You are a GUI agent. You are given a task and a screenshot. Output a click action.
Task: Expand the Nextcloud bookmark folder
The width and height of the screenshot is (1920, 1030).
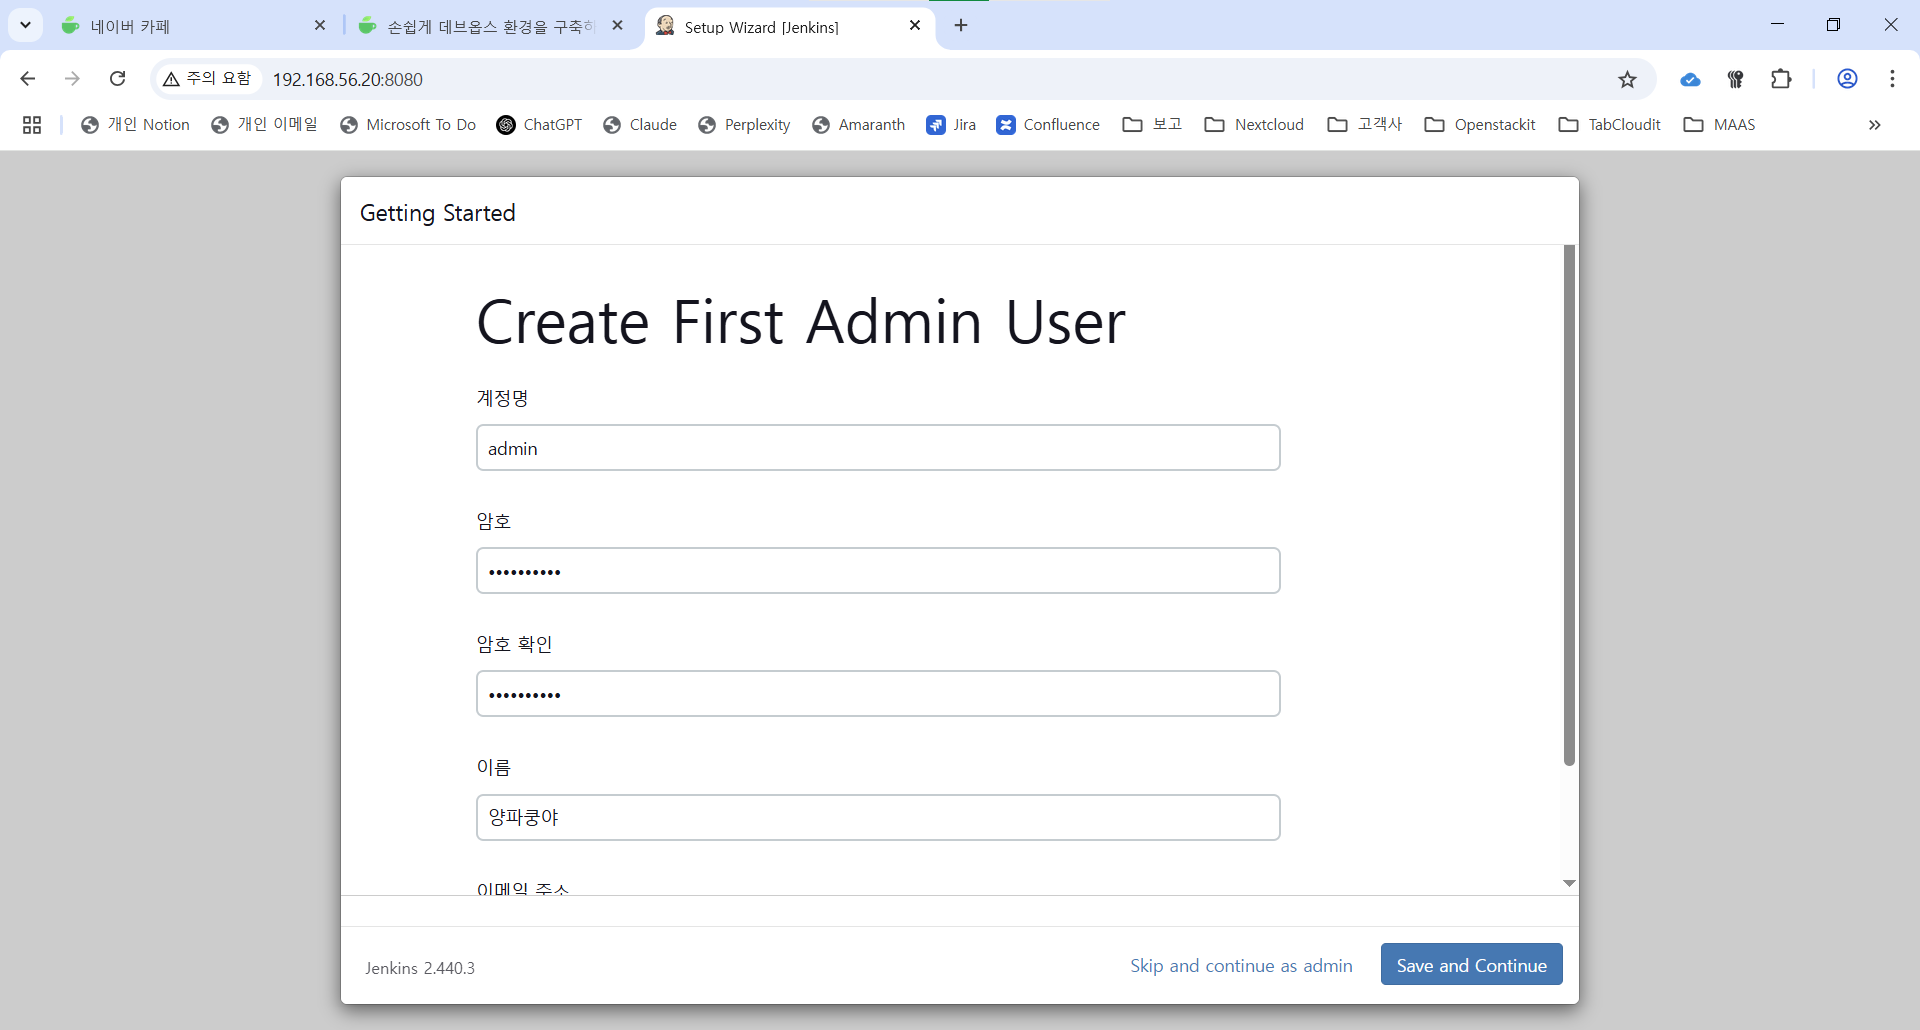(1255, 125)
